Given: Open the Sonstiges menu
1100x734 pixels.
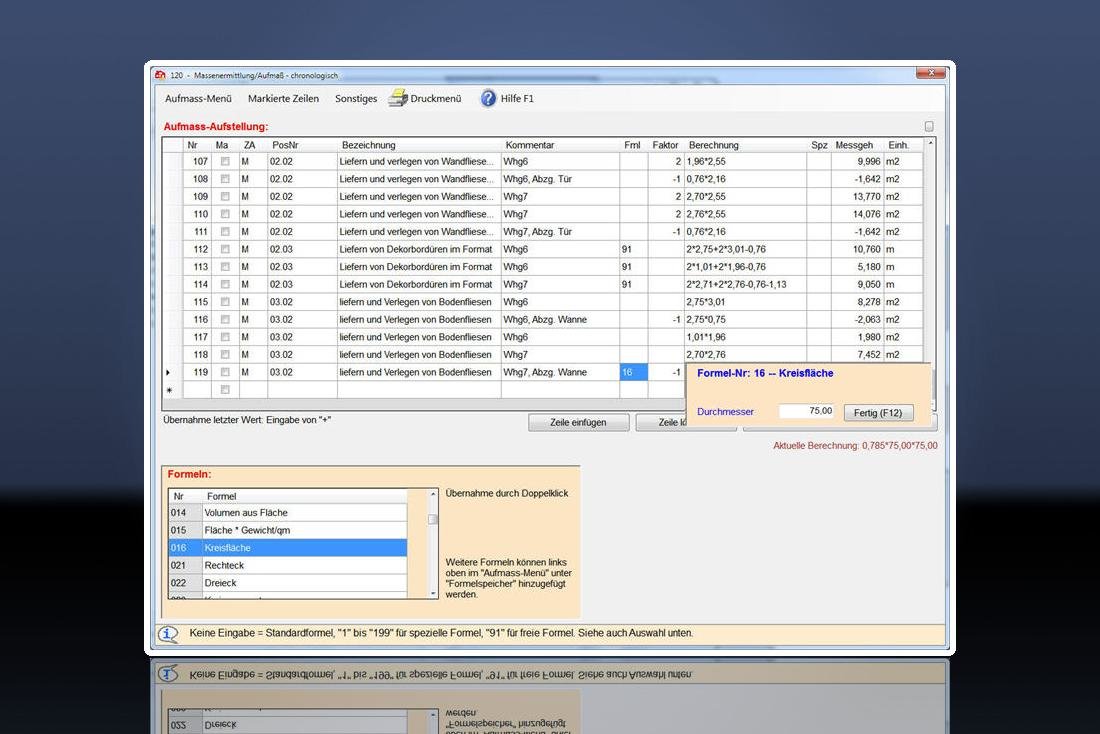Looking at the screenshot, I should 356,99.
